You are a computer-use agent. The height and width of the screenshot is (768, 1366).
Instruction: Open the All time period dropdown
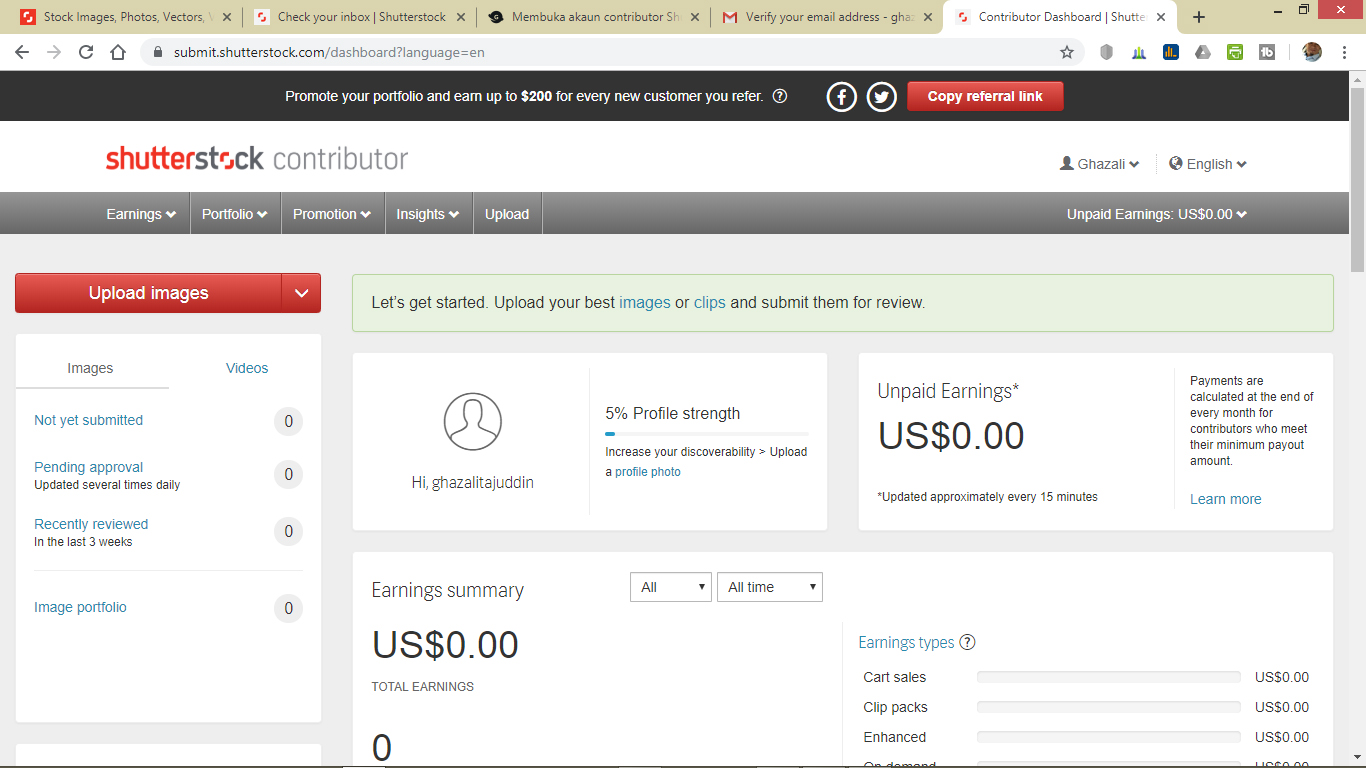tap(770, 587)
